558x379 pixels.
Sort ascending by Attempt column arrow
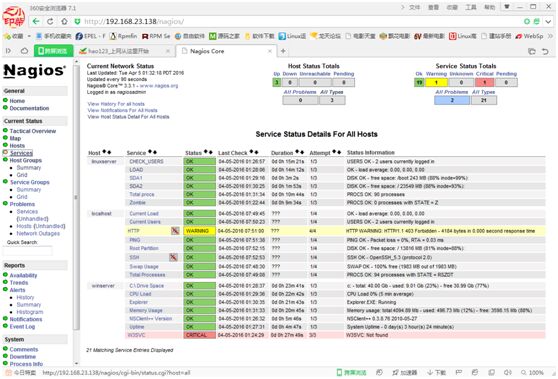coord(334,152)
